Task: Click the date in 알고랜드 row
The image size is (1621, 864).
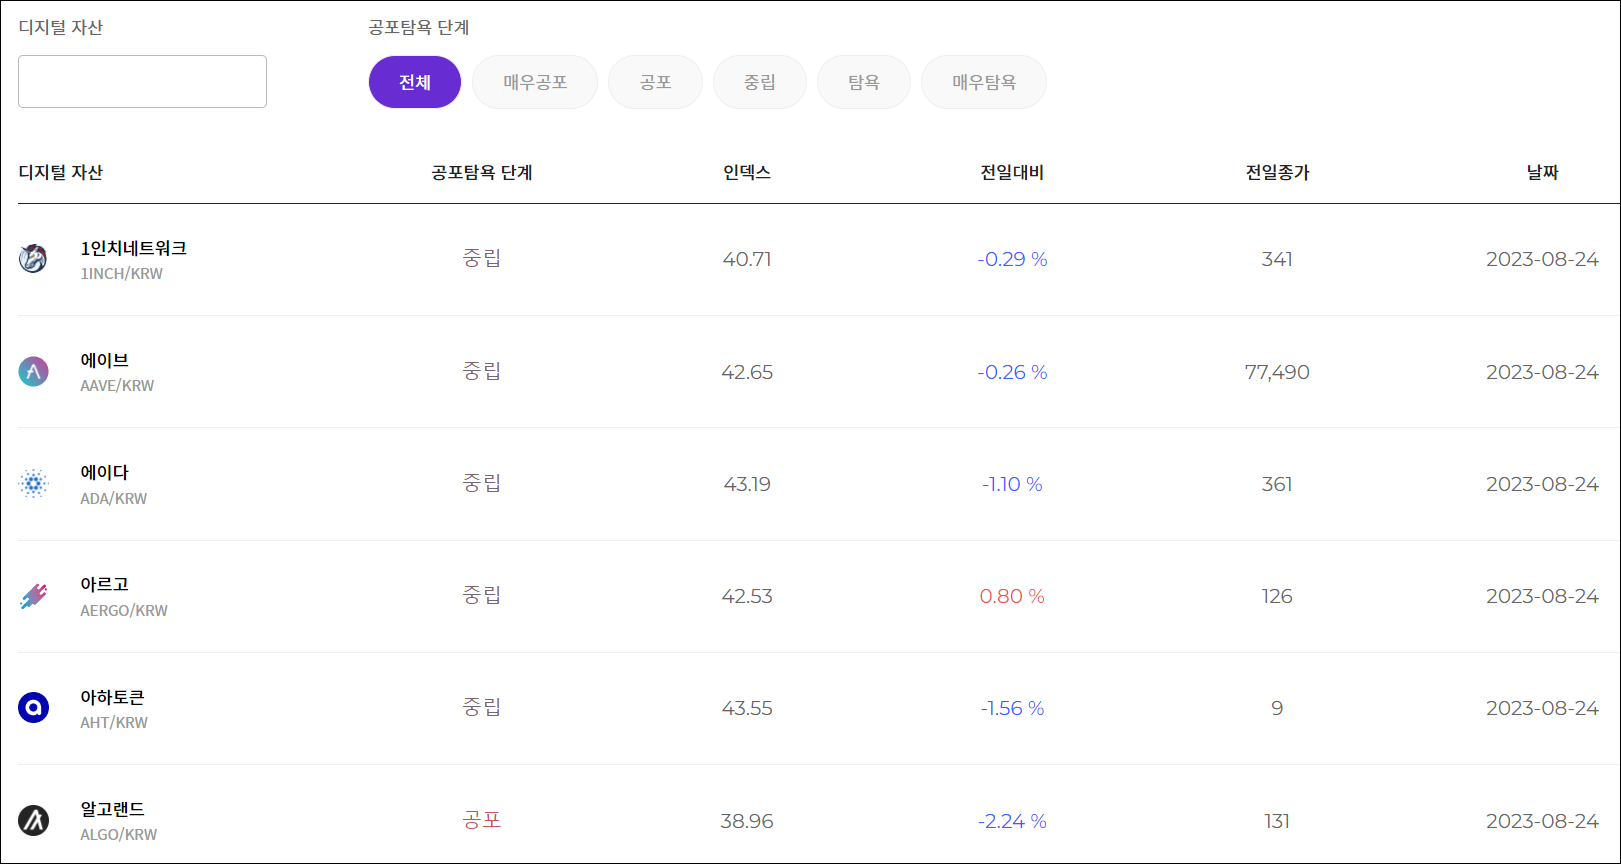Action: (1542, 821)
